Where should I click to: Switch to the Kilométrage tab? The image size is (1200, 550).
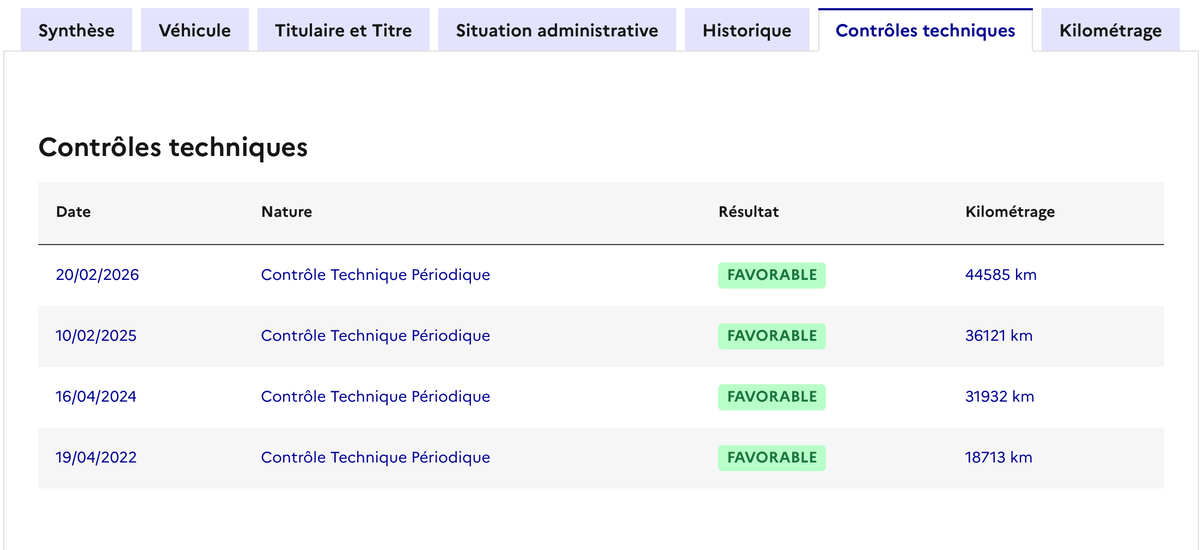coord(1110,30)
